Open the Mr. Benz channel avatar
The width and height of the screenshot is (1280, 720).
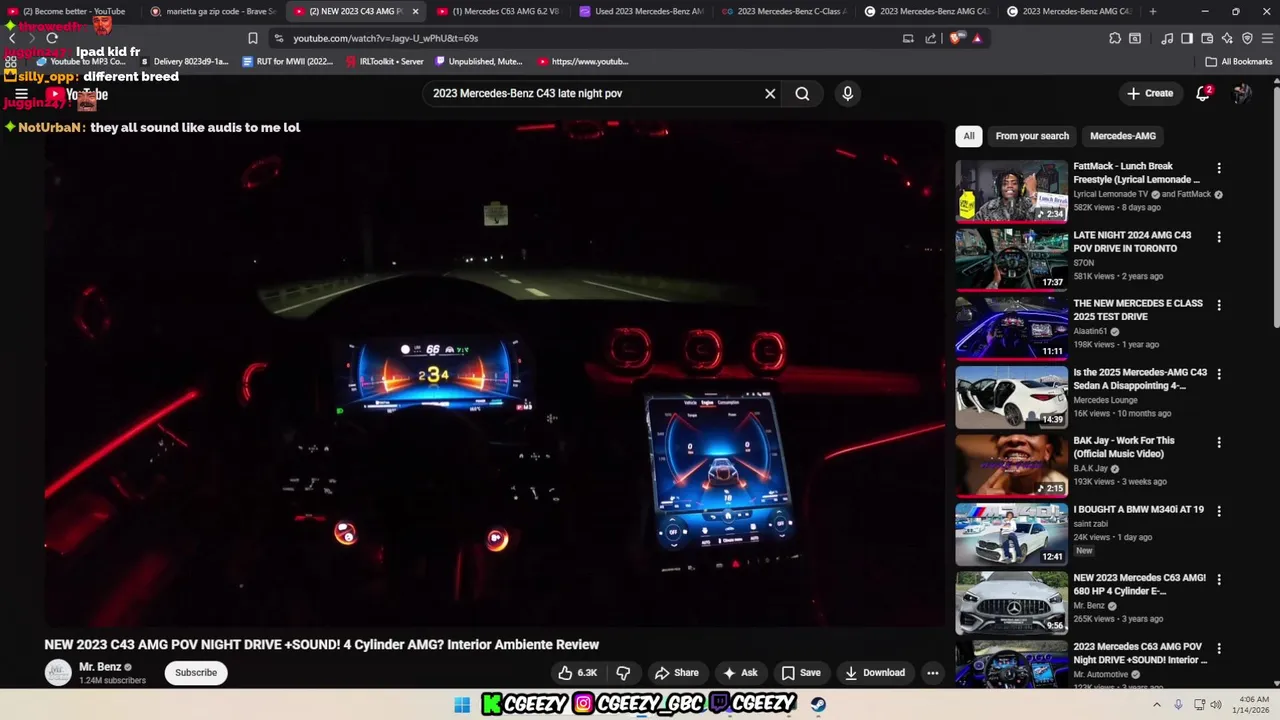58,673
